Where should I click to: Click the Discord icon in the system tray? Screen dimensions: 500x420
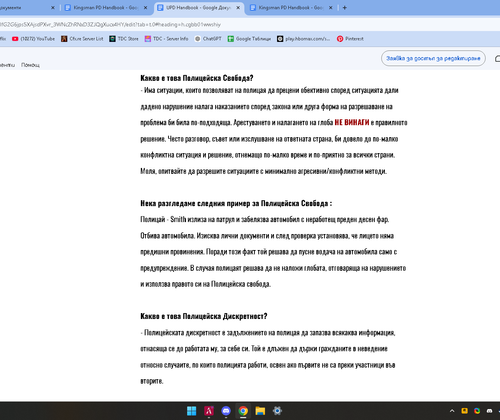489,411
